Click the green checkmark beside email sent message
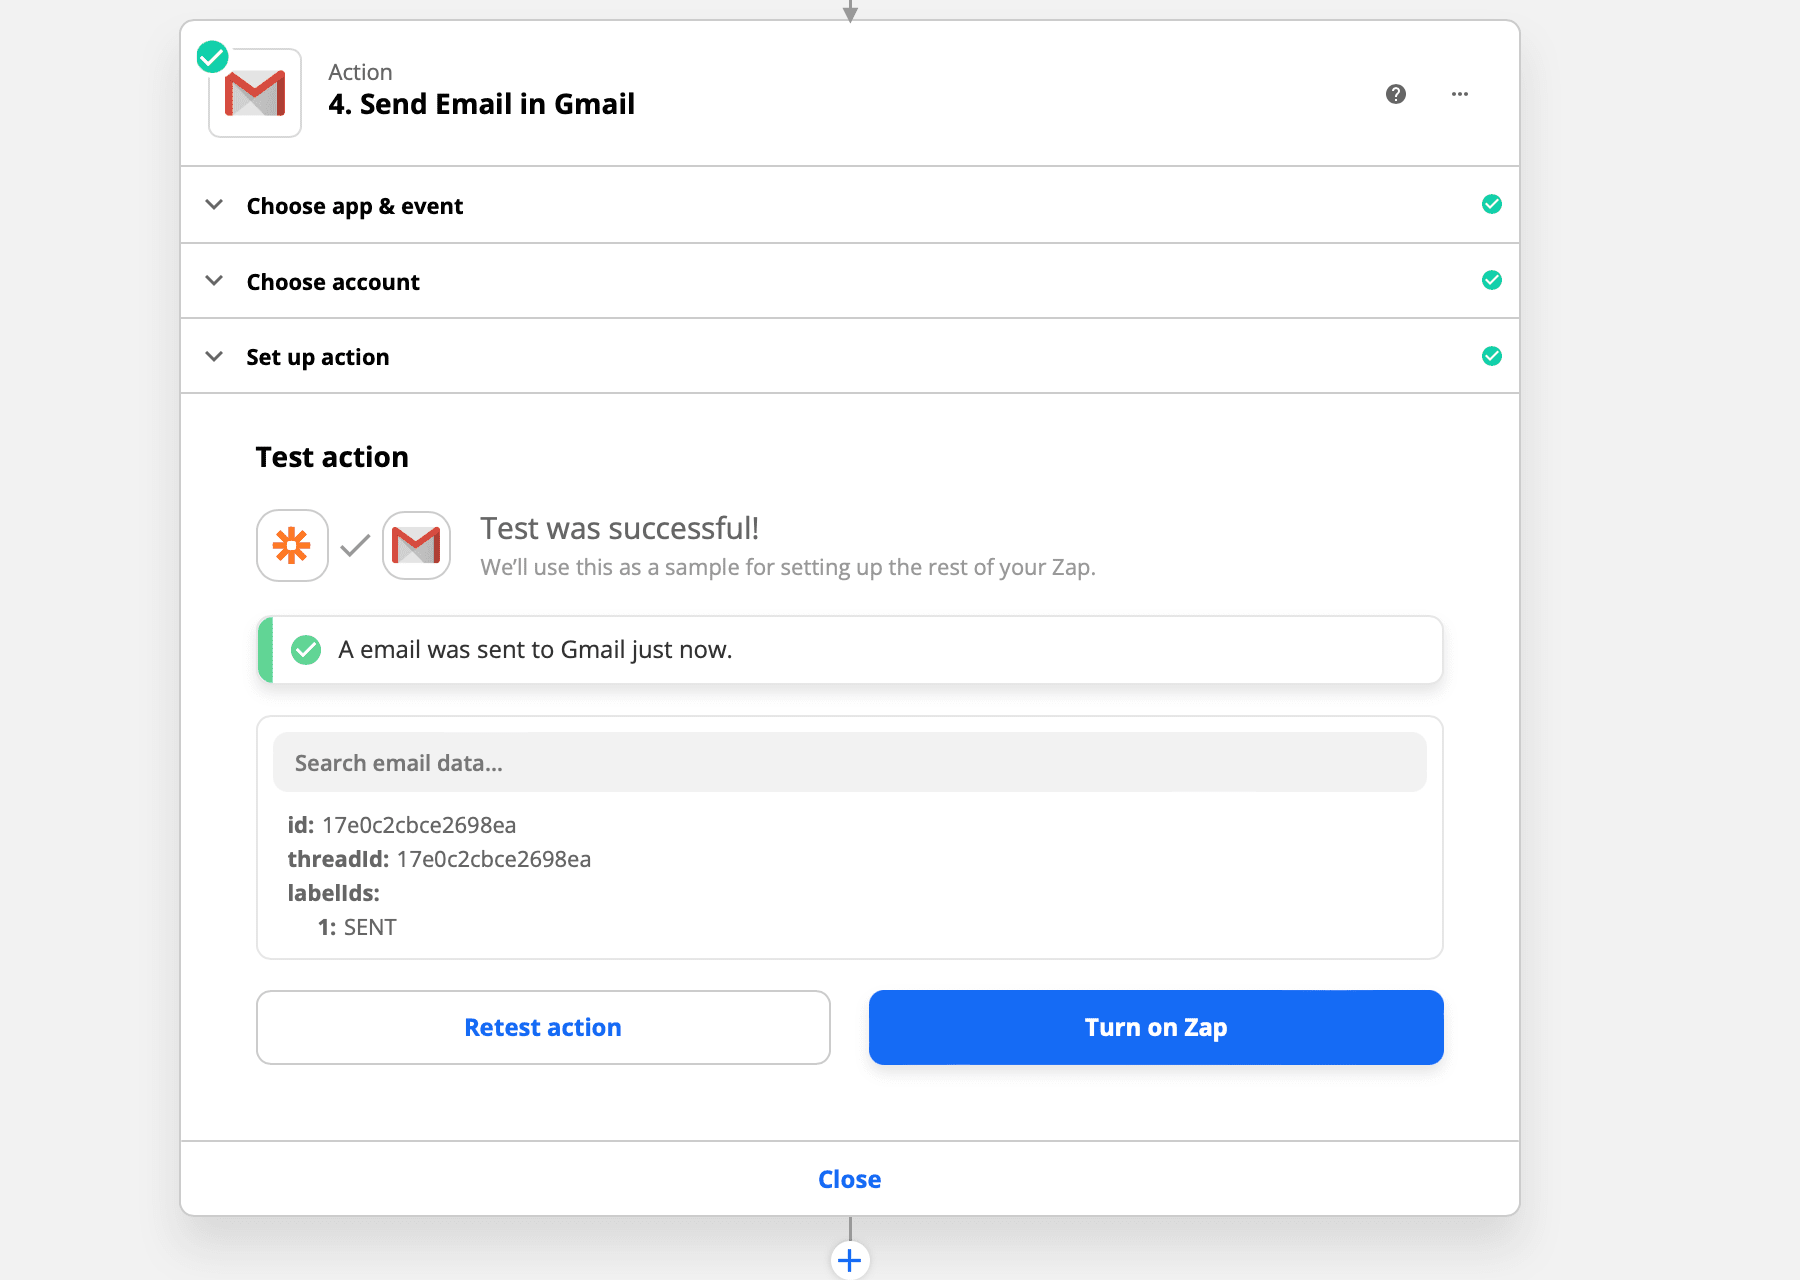This screenshot has width=1800, height=1280. tap(306, 650)
